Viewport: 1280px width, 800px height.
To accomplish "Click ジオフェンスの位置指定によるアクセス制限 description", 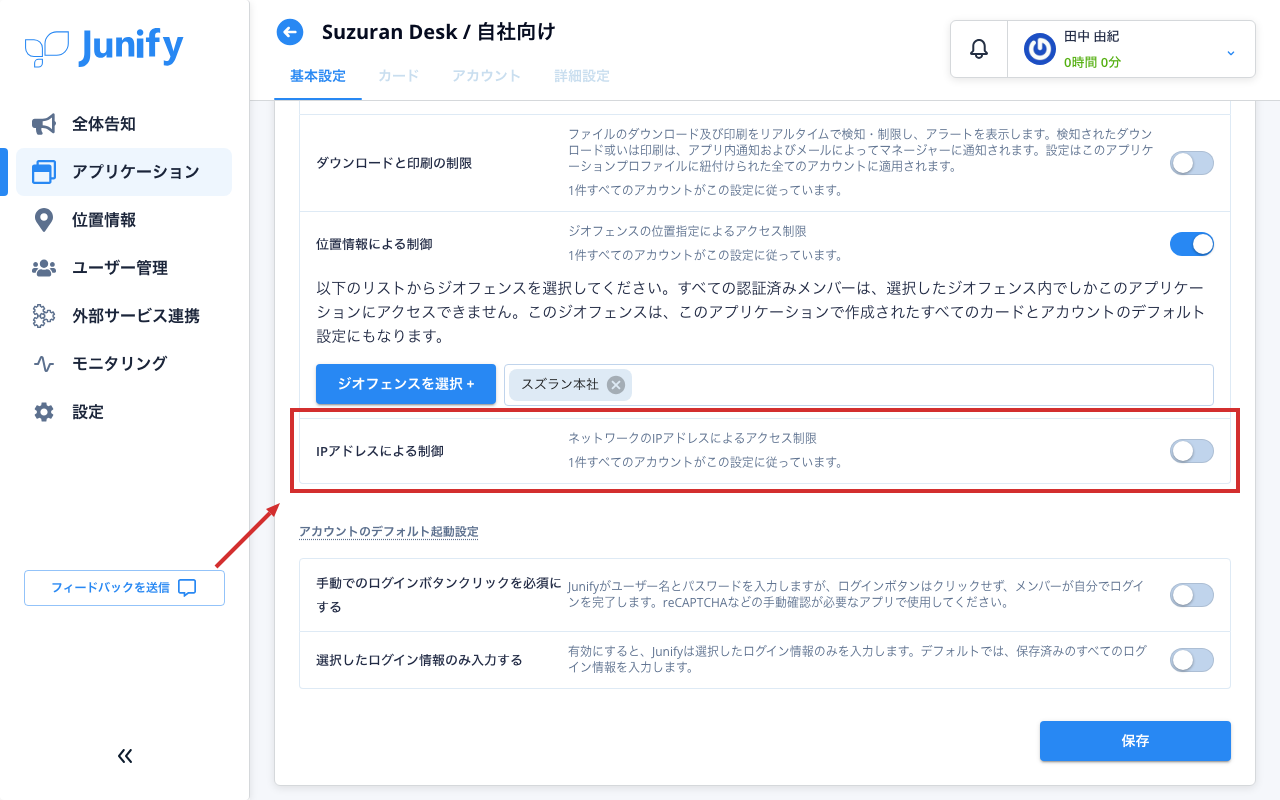I will pyautogui.click(x=687, y=231).
